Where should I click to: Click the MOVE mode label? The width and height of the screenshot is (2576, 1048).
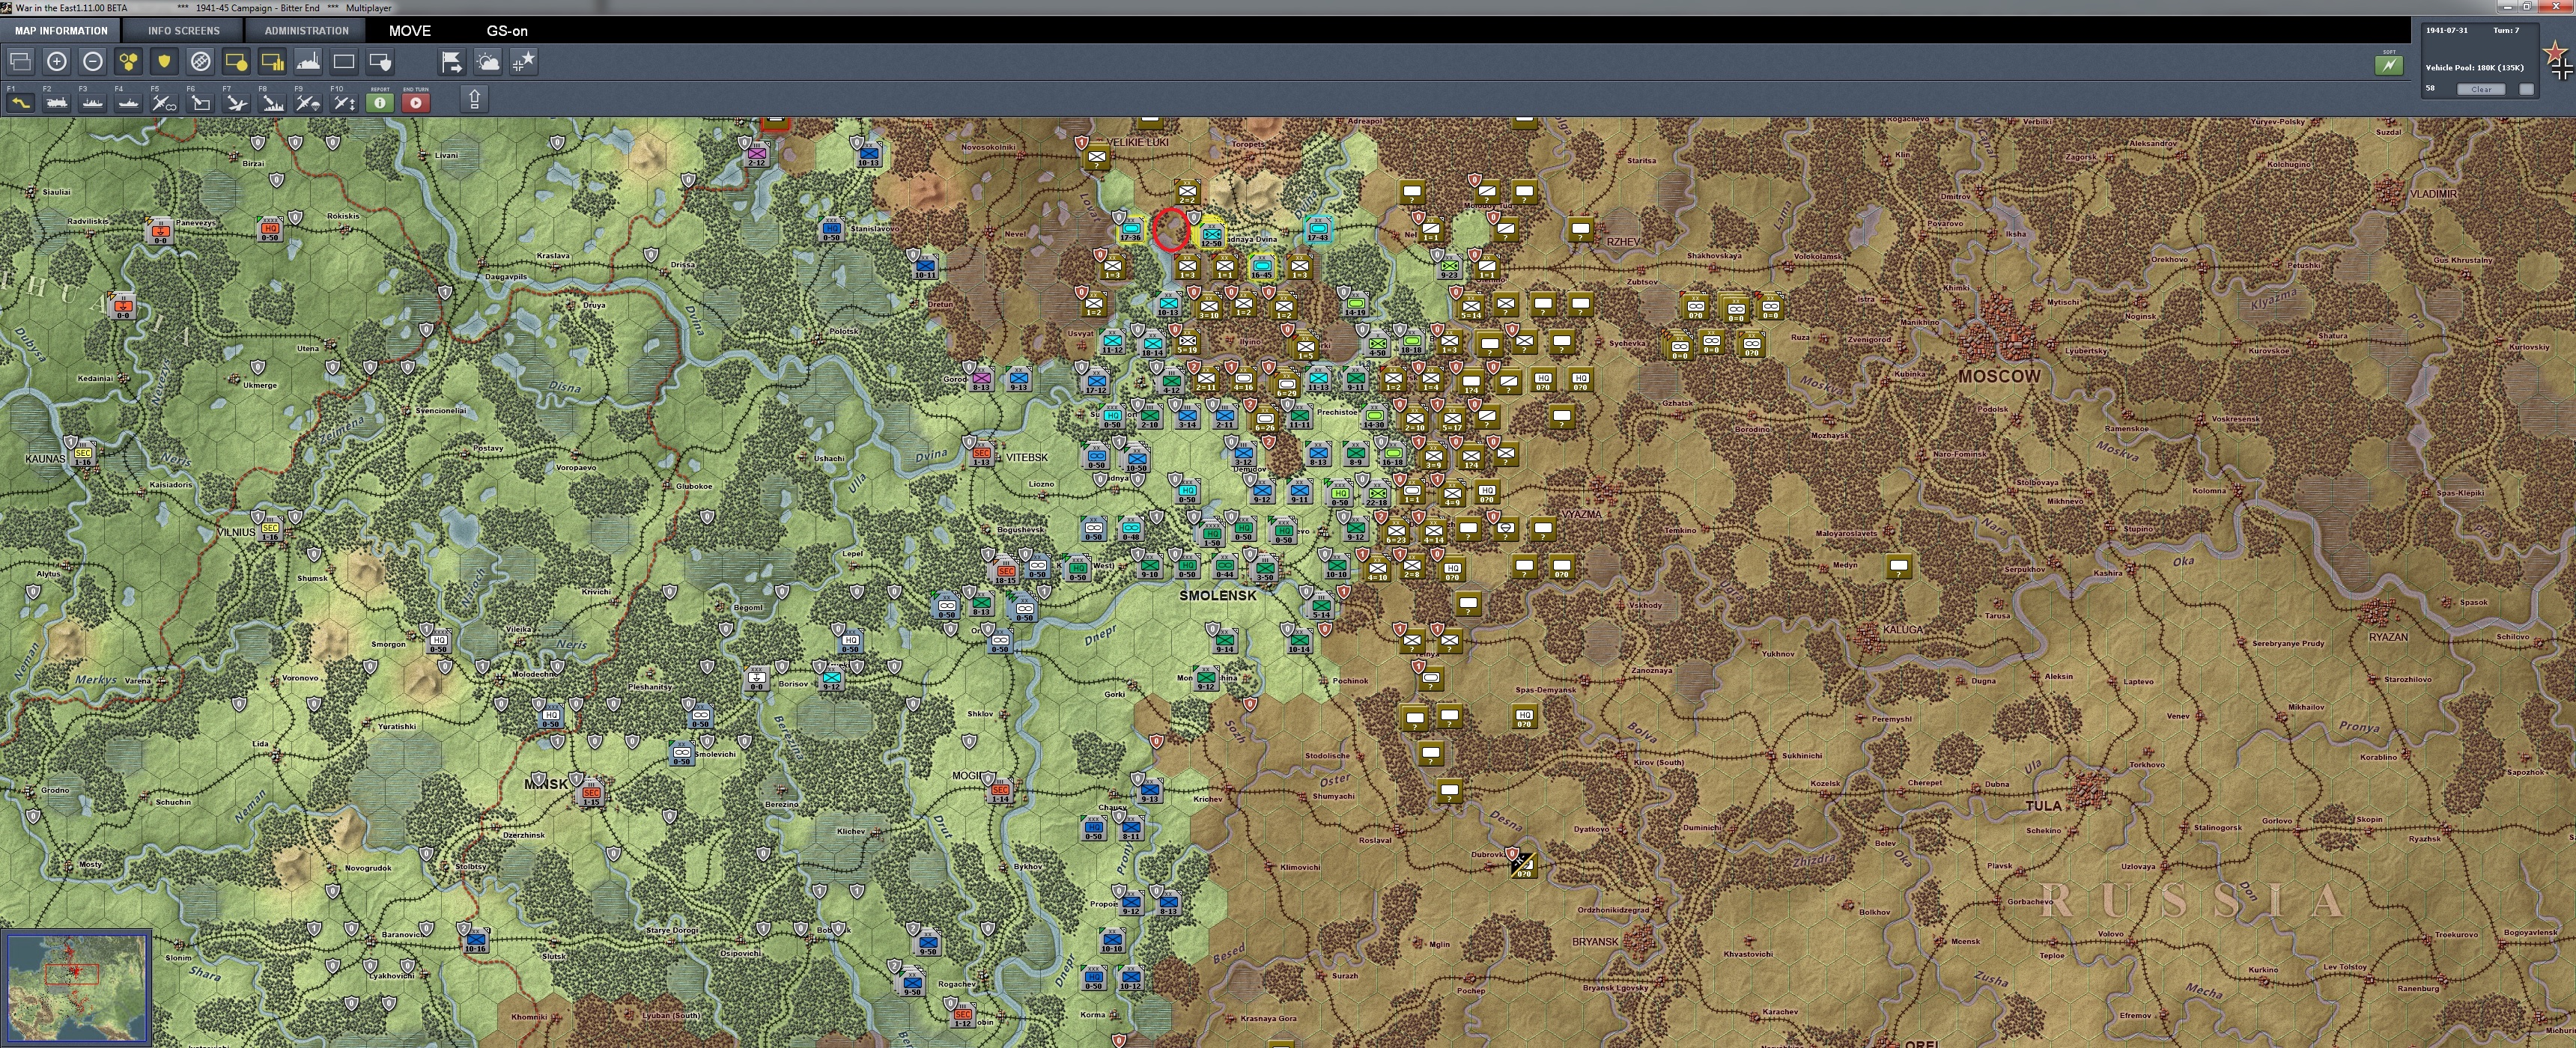pos(410,31)
